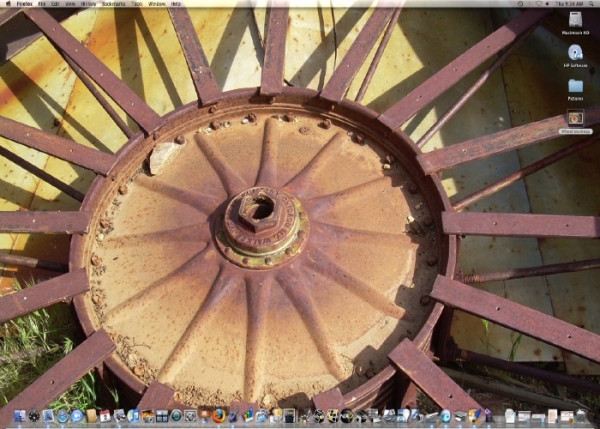The height and width of the screenshot is (429, 600).
Task: Open iCal calendar from the dock
Action: click(x=105, y=416)
